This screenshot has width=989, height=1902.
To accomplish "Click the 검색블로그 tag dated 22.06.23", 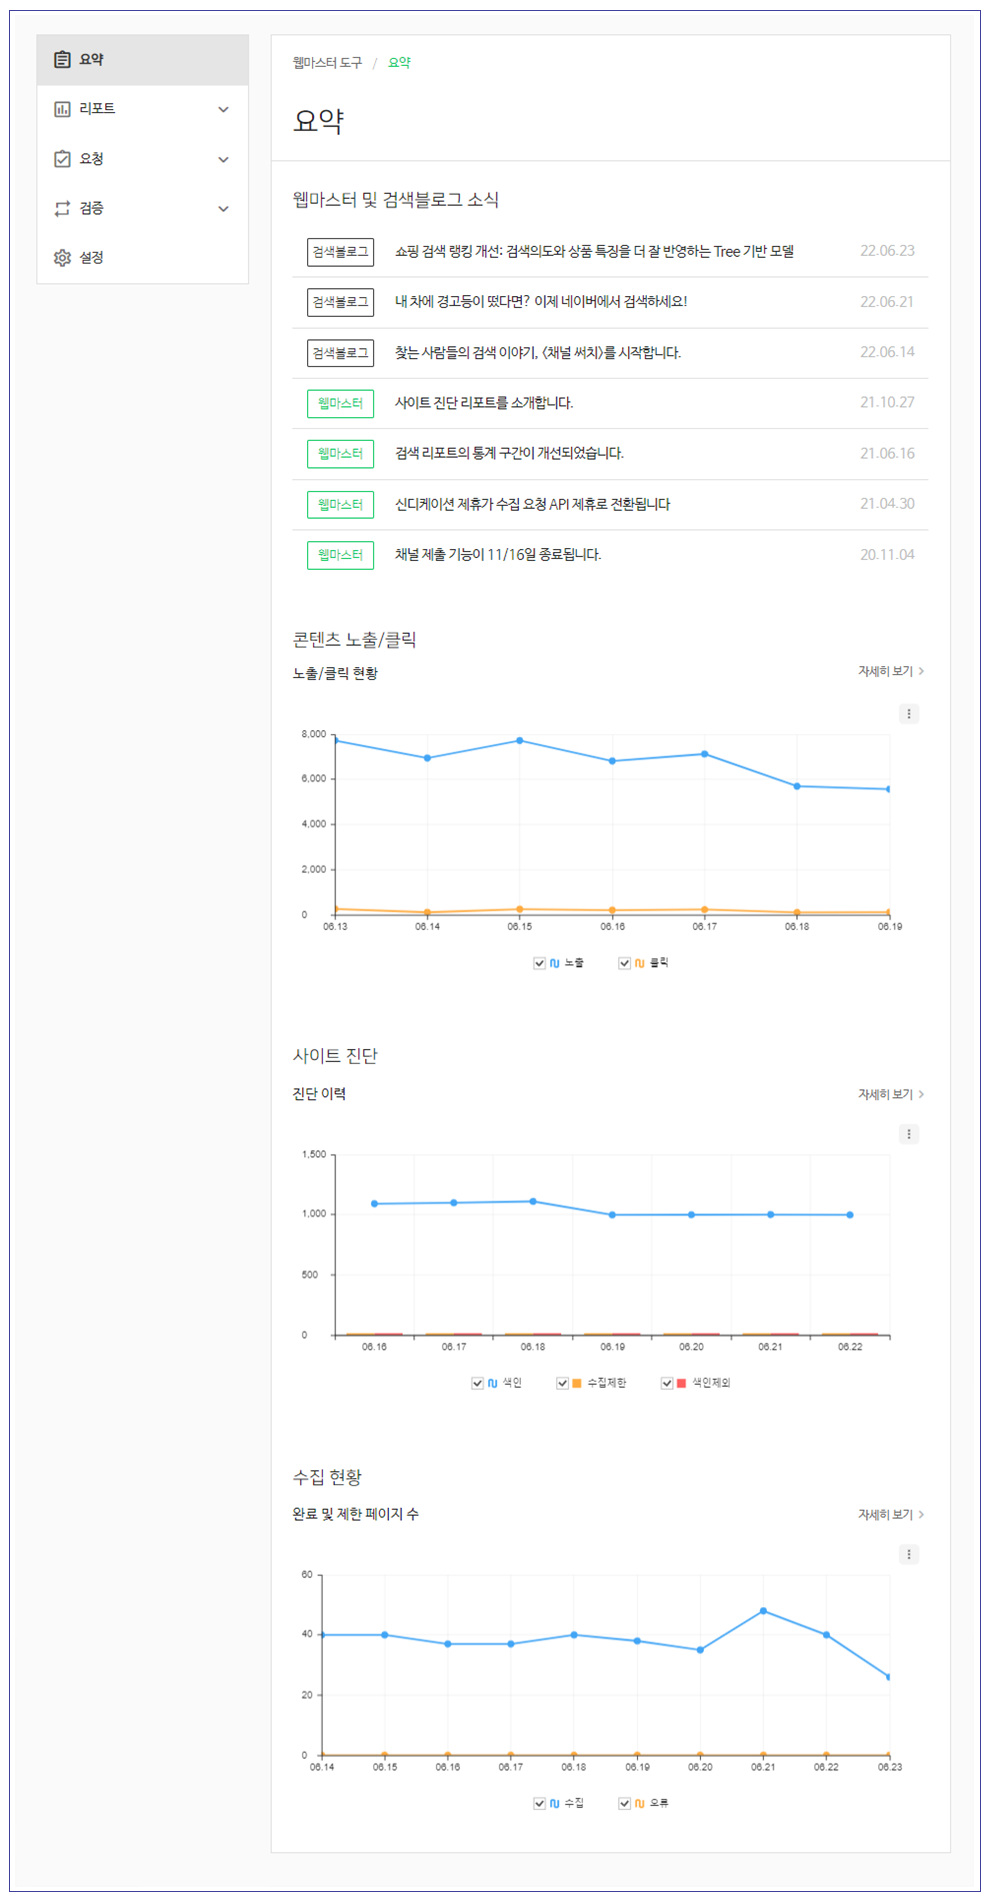I will (x=340, y=252).
